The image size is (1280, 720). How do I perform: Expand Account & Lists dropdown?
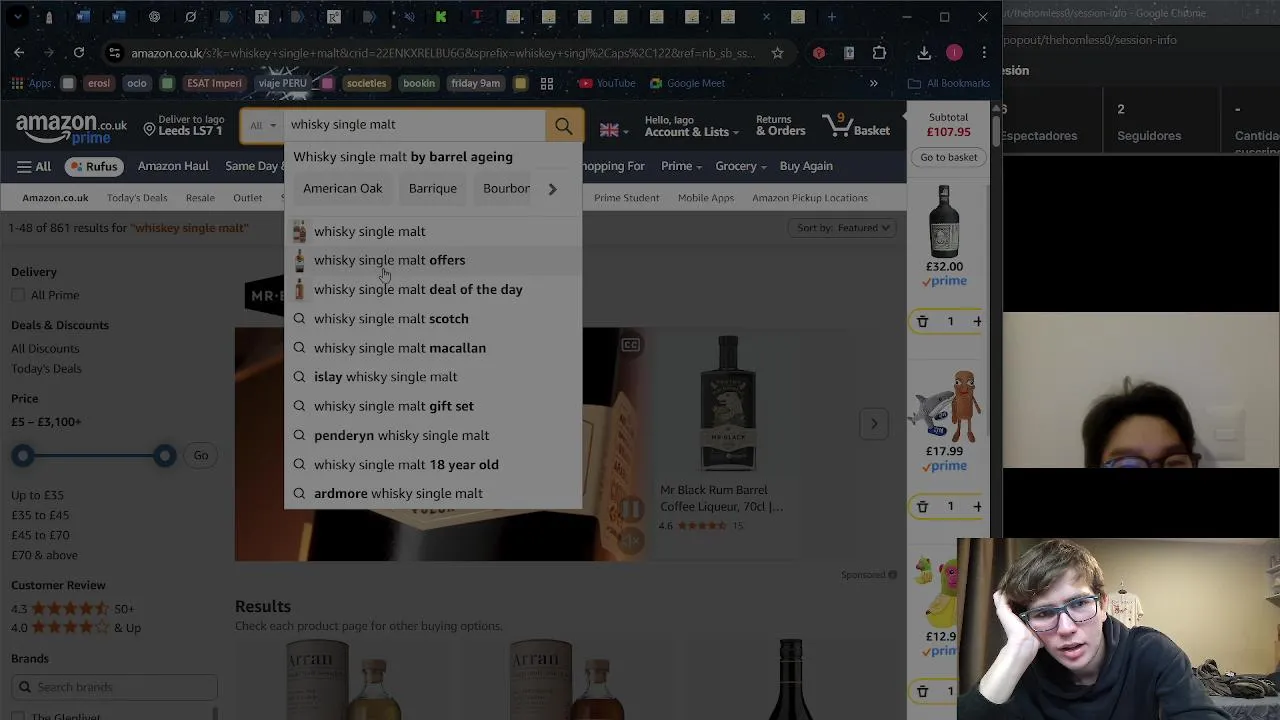691,126
